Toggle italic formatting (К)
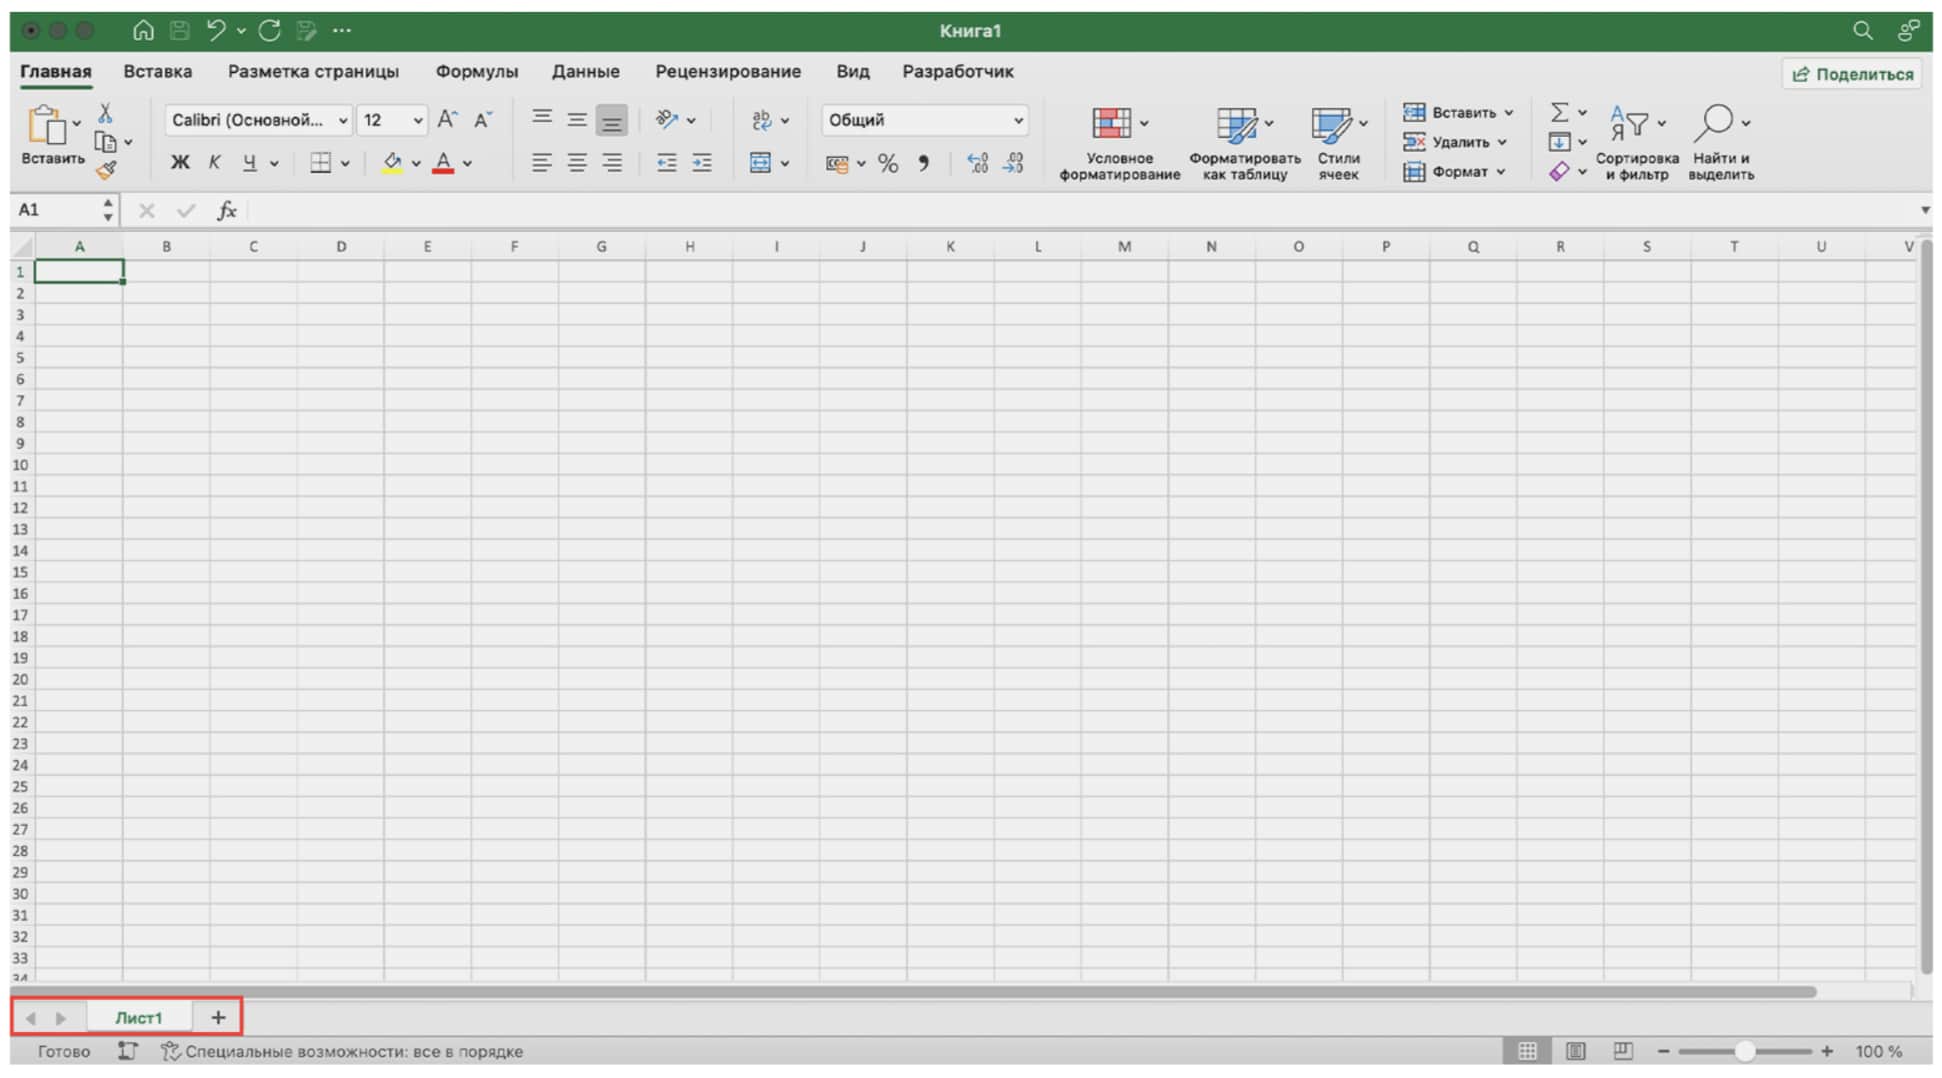 tap(214, 163)
